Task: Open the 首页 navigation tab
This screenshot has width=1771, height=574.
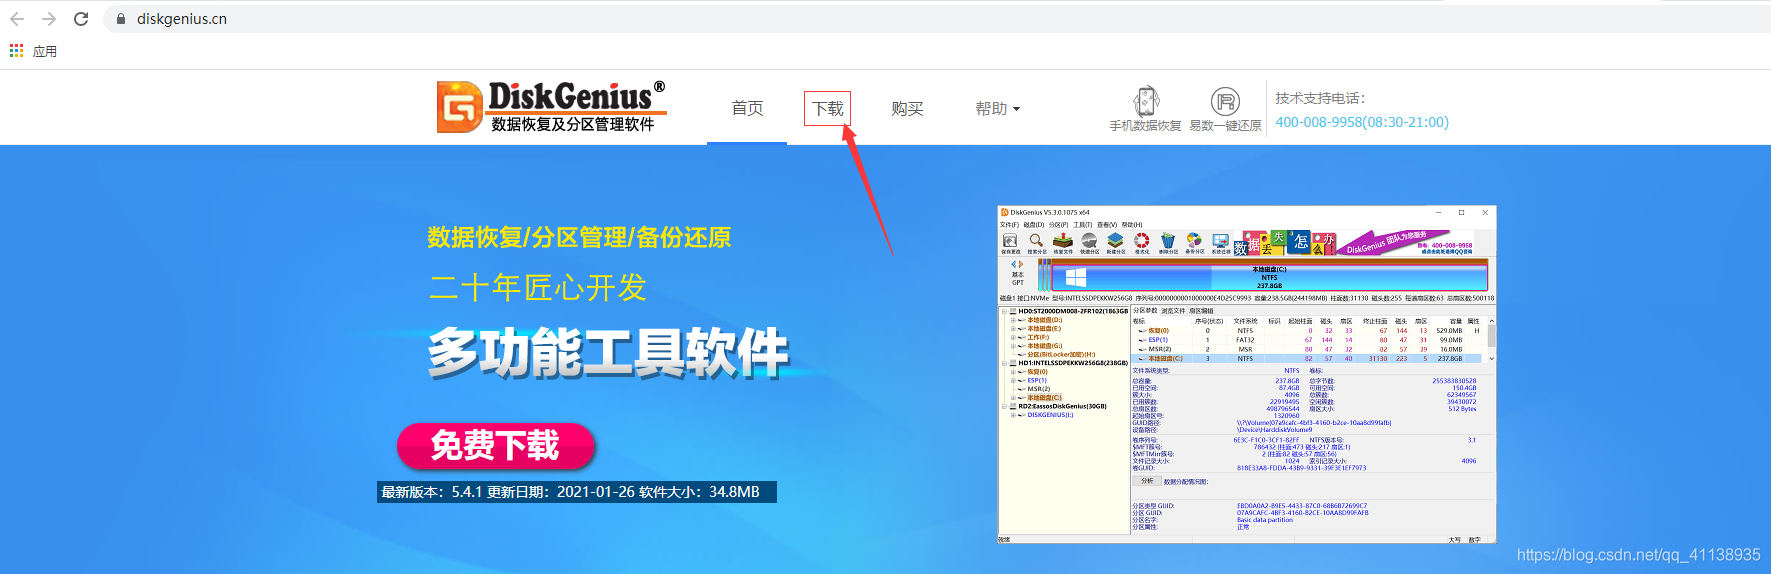Action: pos(747,108)
